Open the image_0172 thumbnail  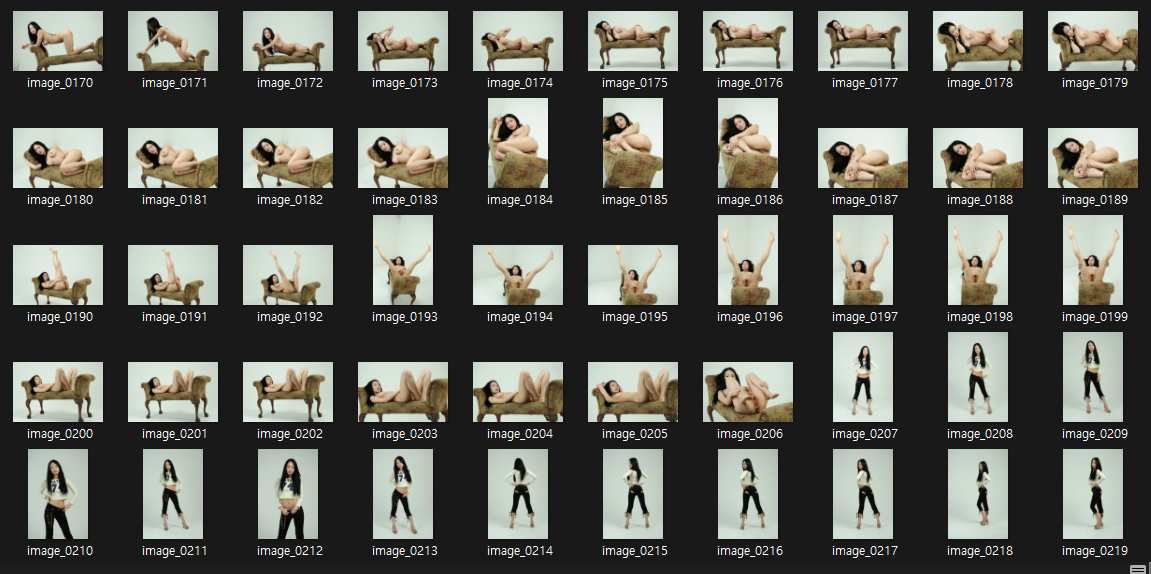tap(288, 41)
